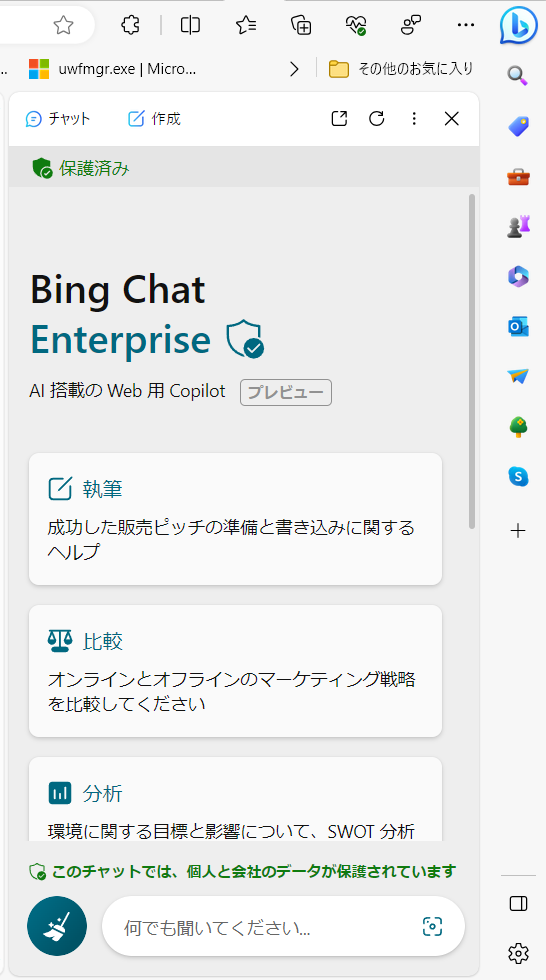Switch to the チャット tab
546x980 pixels.
click(x=58, y=119)
